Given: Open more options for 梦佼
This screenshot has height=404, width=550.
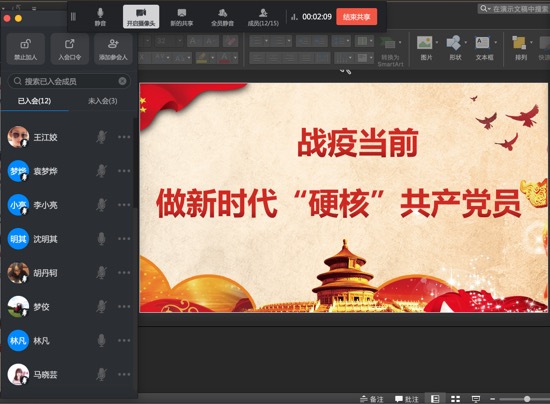Looking at the screenshot, I should click(124, 307).
